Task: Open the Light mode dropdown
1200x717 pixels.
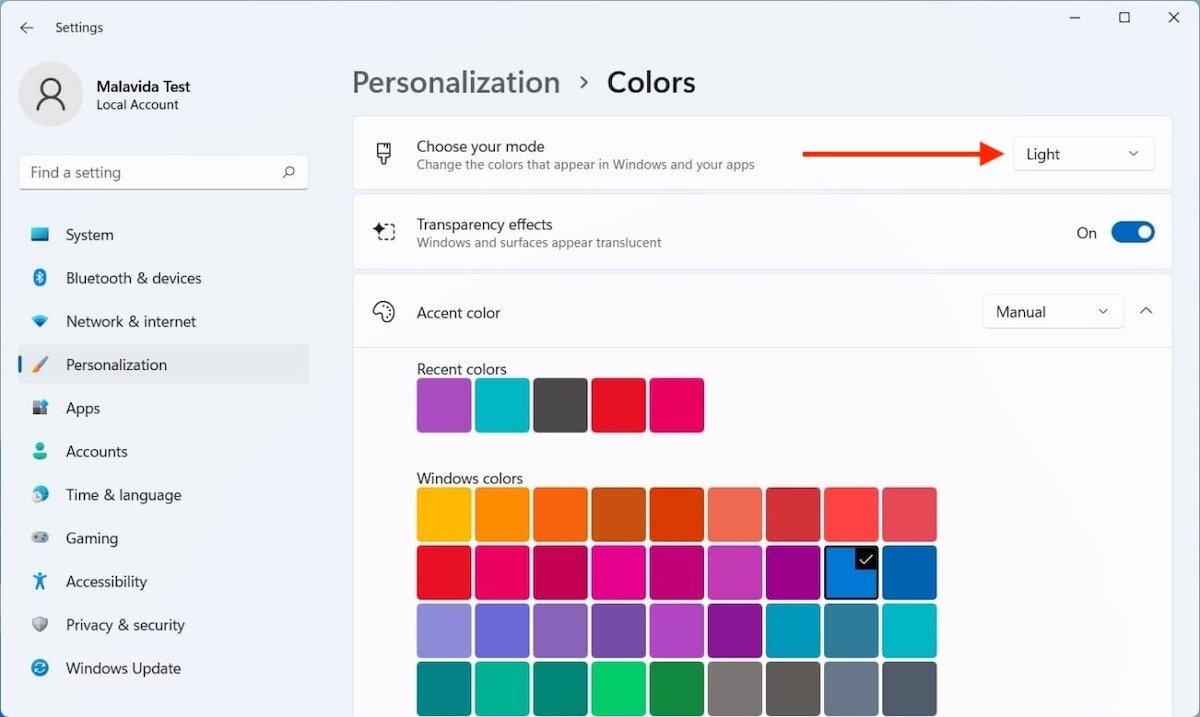Action: 1084,154
